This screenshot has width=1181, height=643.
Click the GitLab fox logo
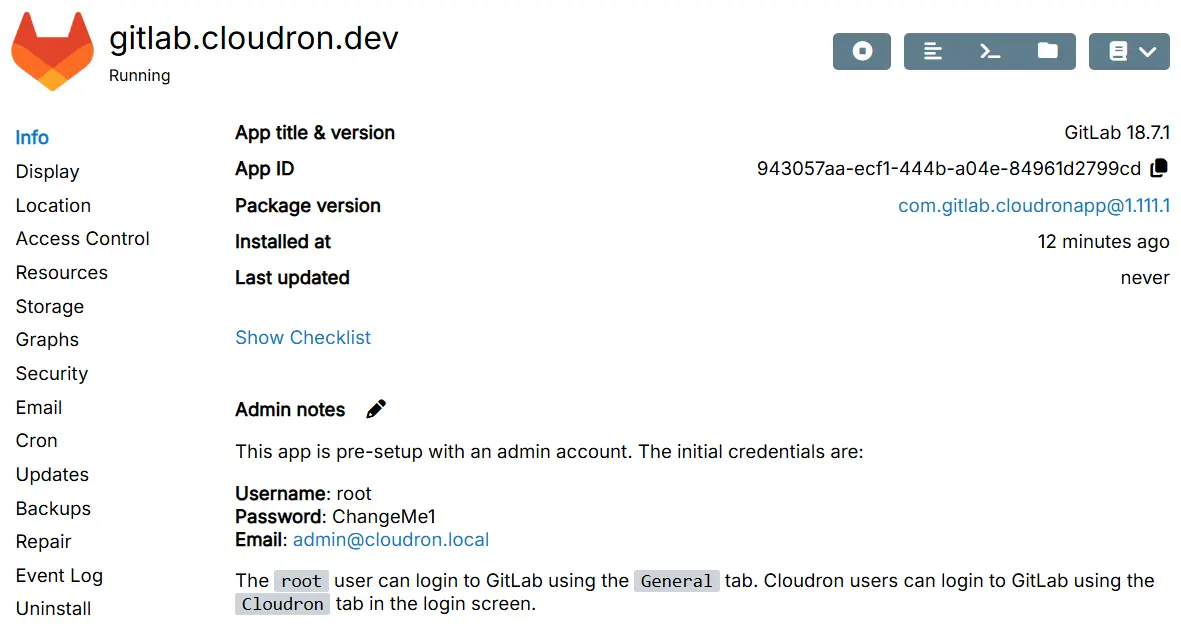pos(54,52)
